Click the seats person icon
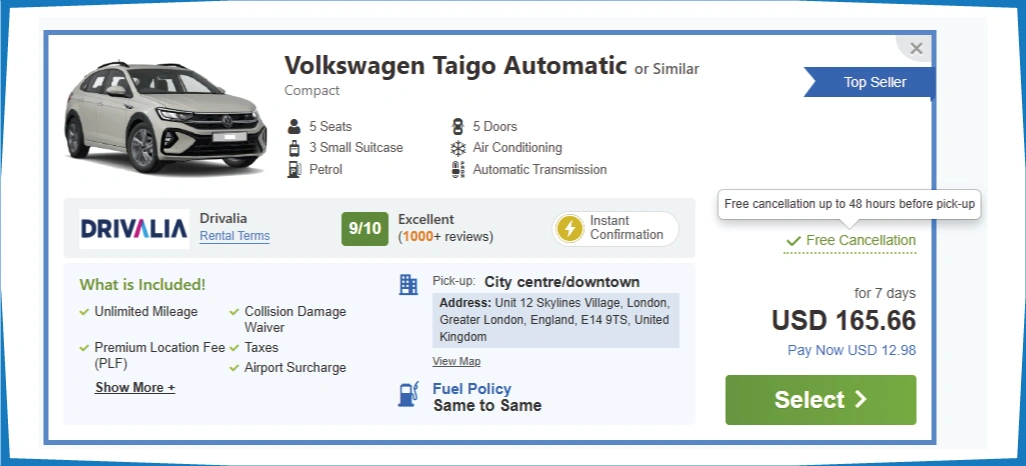 (294, 127)
